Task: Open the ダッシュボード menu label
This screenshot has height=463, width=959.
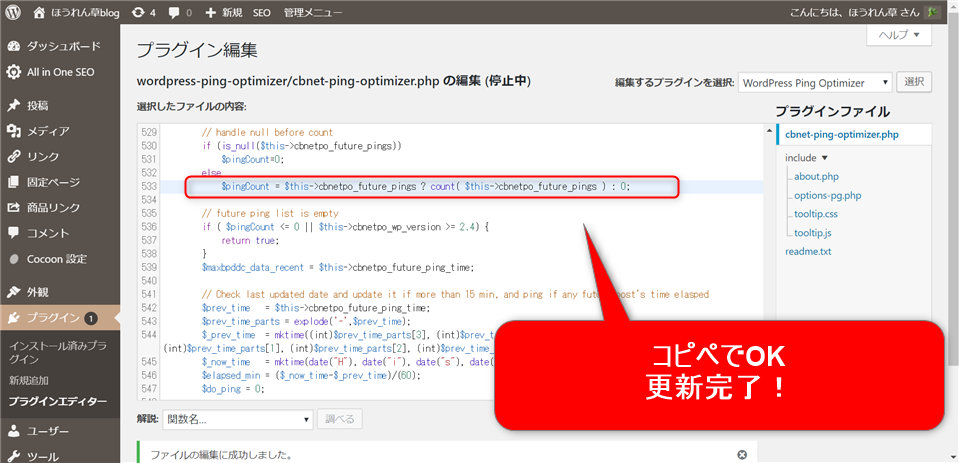Action: coord(64,46)
